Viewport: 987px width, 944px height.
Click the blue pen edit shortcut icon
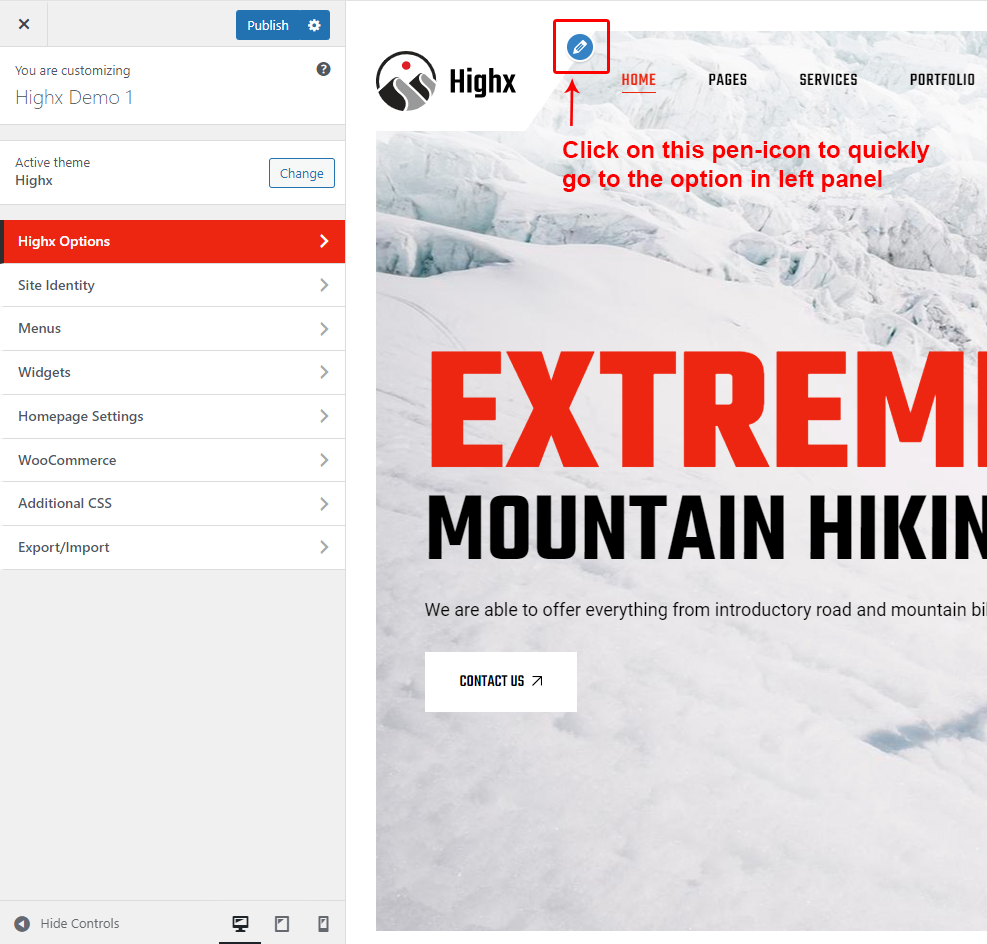(x=580, y=47)
